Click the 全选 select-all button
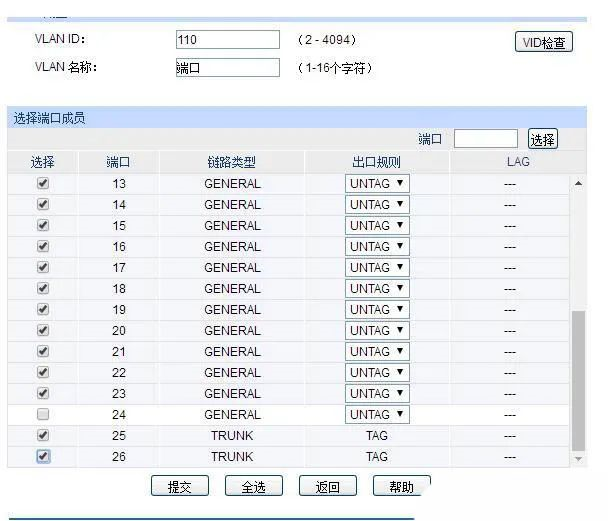The width and height of the screenshot is (608, 521). [254, 486]
